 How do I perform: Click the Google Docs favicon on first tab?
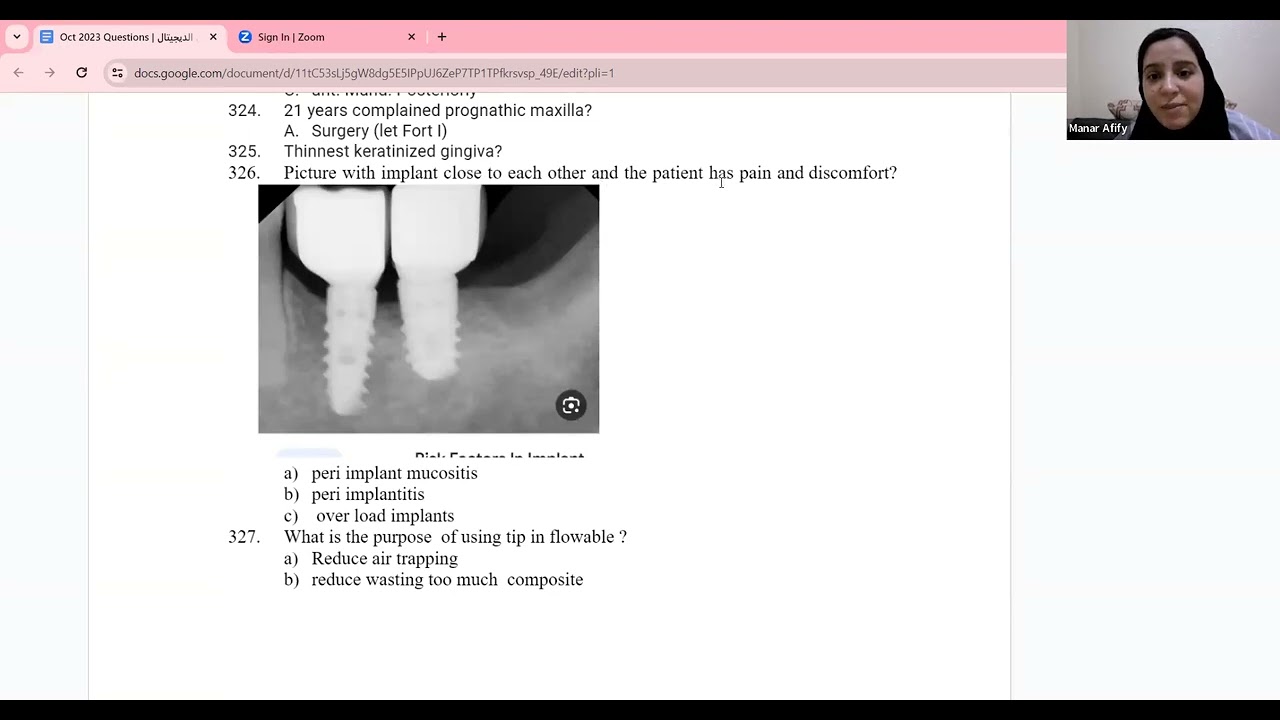click(46, 37)
